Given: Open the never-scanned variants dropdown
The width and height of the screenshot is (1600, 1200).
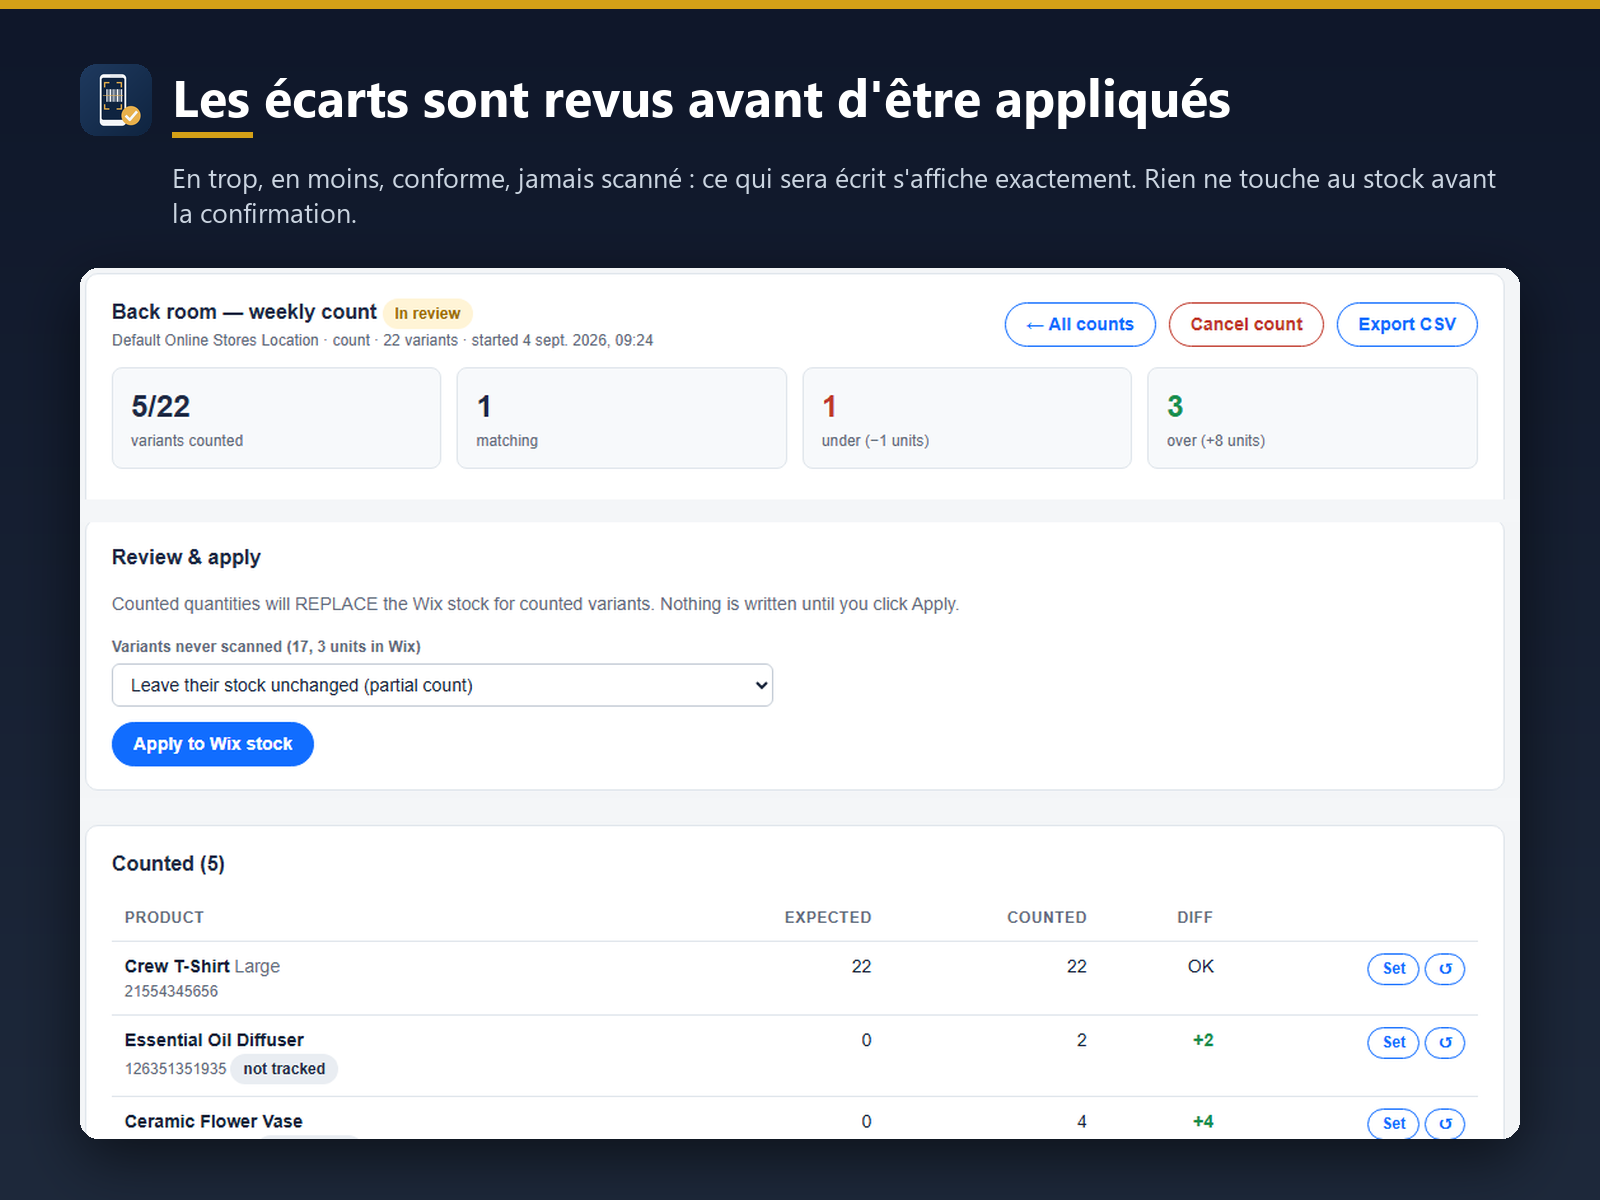Looking at the screenshot, I should (442, 685).
